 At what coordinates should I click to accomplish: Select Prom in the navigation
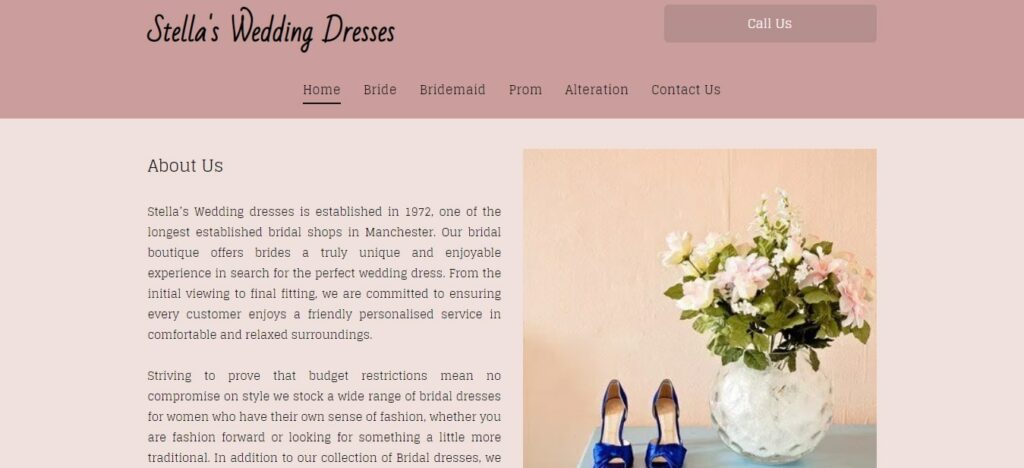pyautogui.click(x=525, y=89)
